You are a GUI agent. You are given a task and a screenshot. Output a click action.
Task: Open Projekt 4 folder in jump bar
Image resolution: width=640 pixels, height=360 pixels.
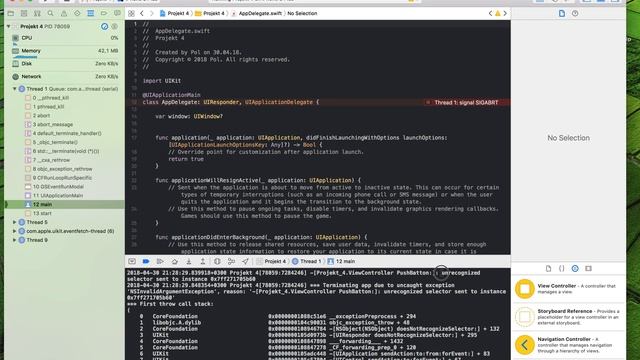(x=210, y=13)
